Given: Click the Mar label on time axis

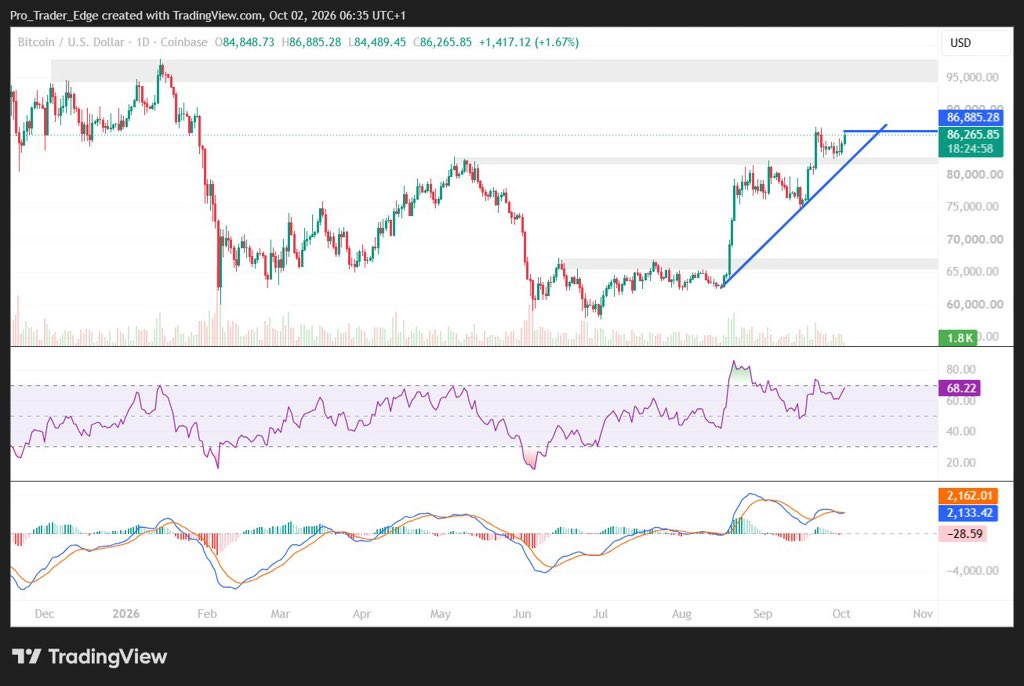Looking at the screenshot, I should (x=280, y=613).
